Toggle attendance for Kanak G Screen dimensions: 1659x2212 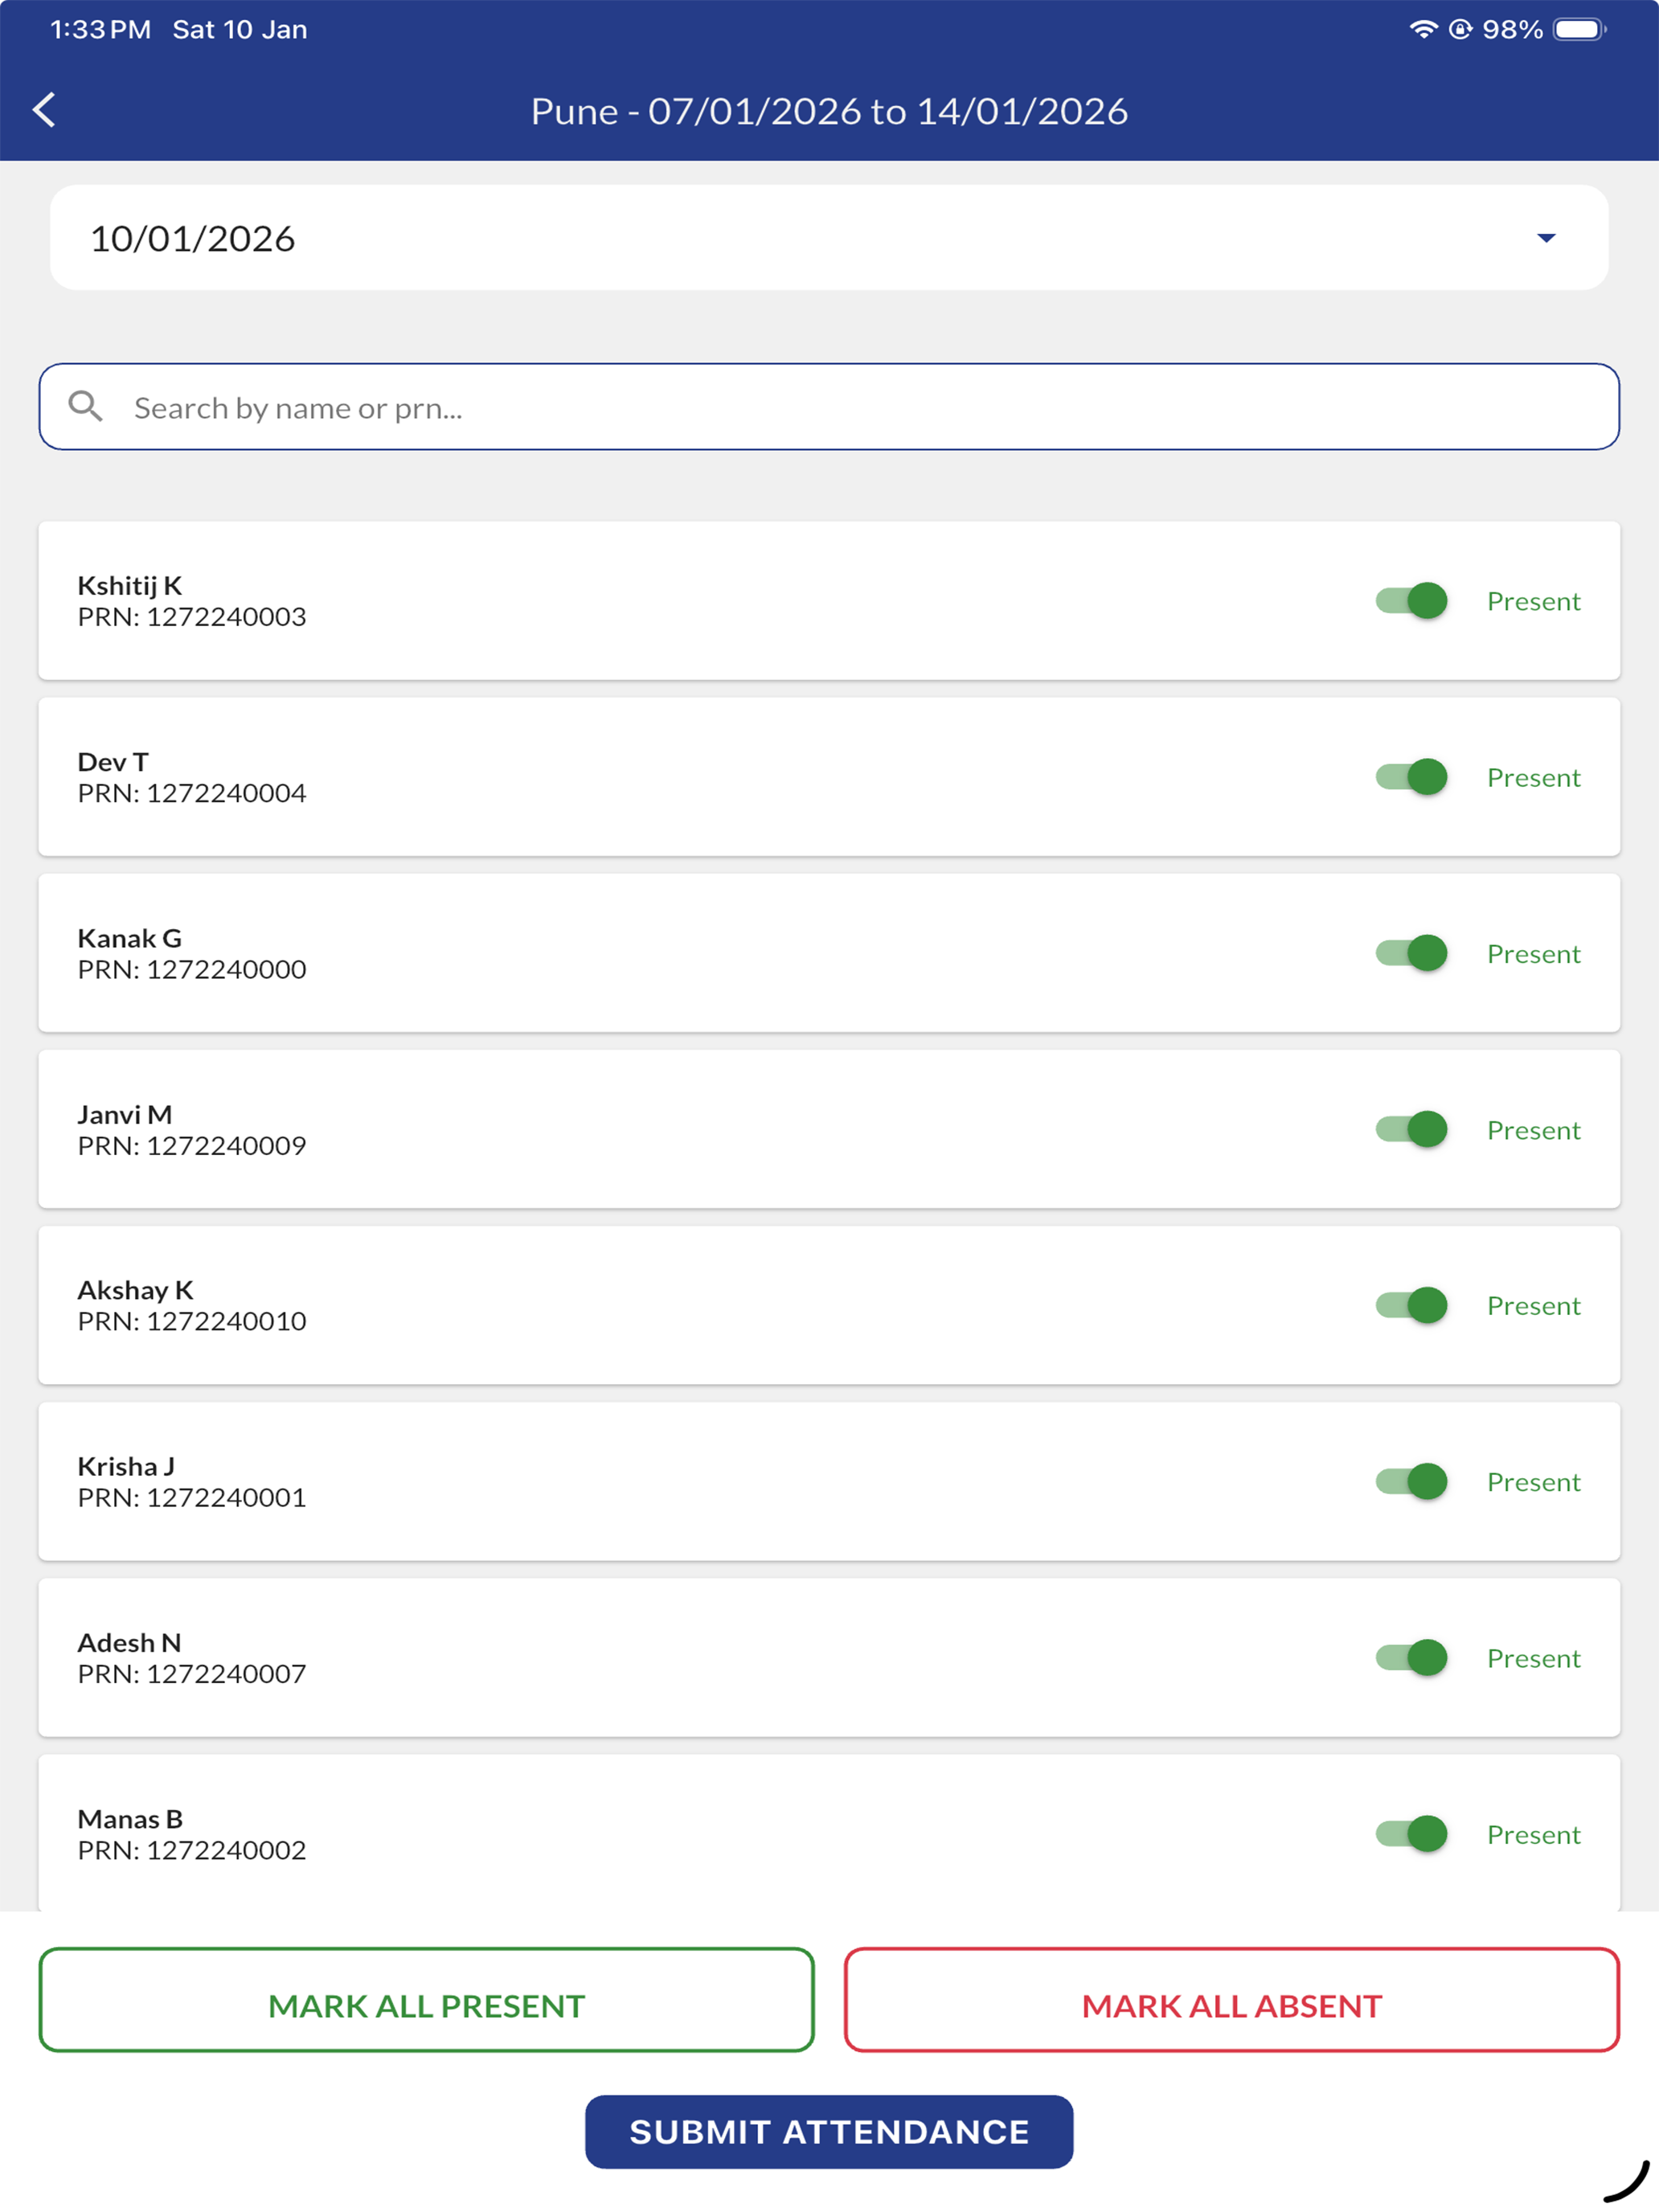(x=1411, y=953)
